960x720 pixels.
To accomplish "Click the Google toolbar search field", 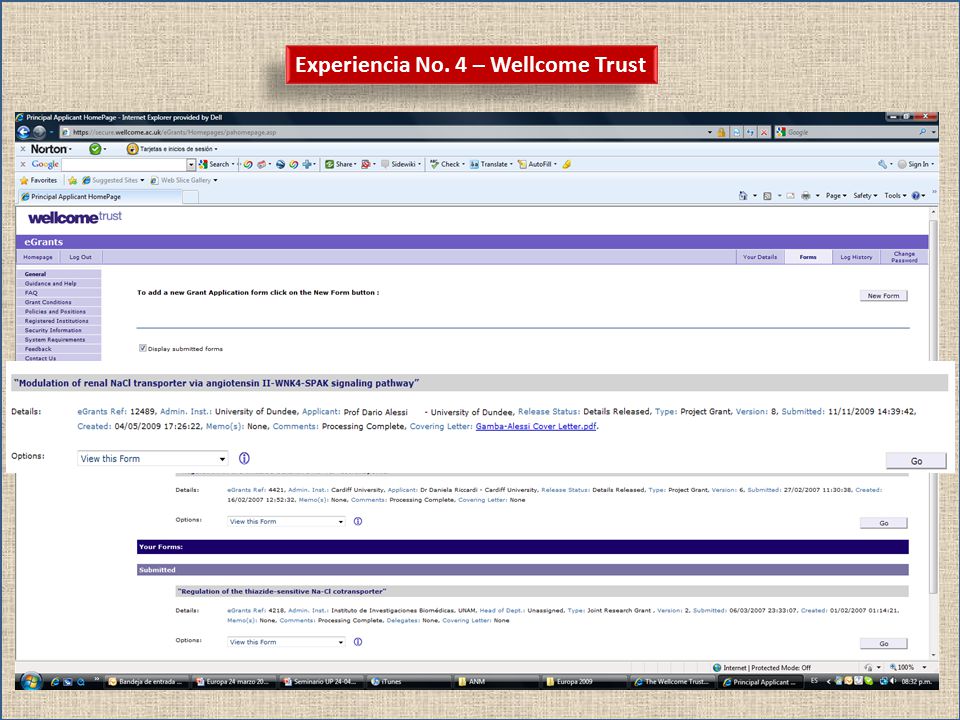I will click(x=124, y=164).
